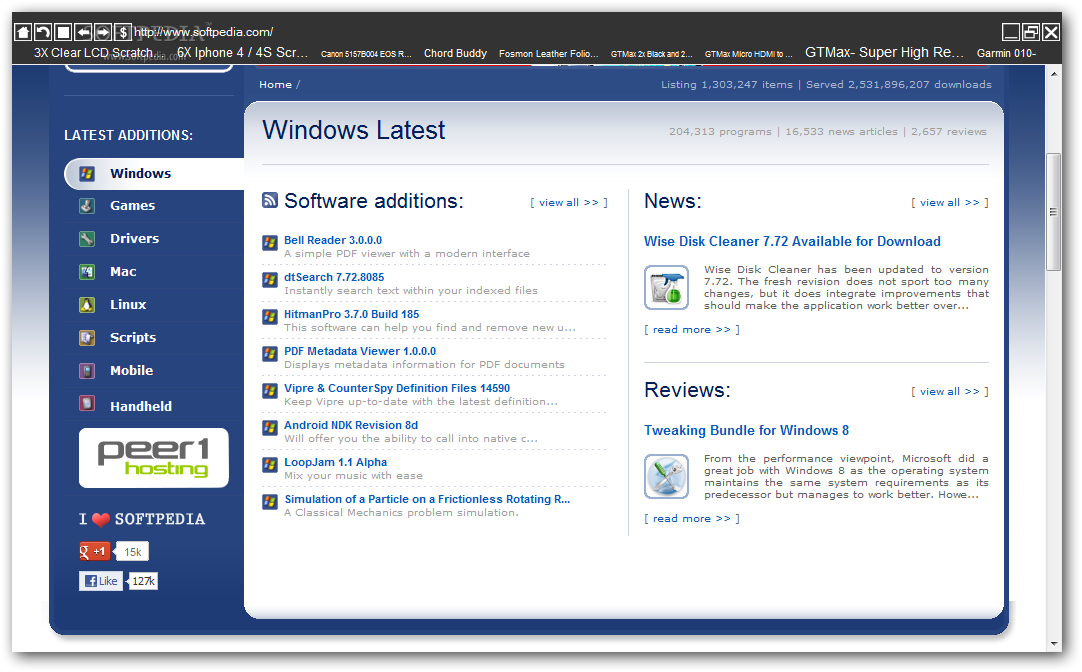This screenshot has height=672, width=1082.
Task: Click the Mac sidebar icon
Action: pyautogui.click(x=86, y=272)
